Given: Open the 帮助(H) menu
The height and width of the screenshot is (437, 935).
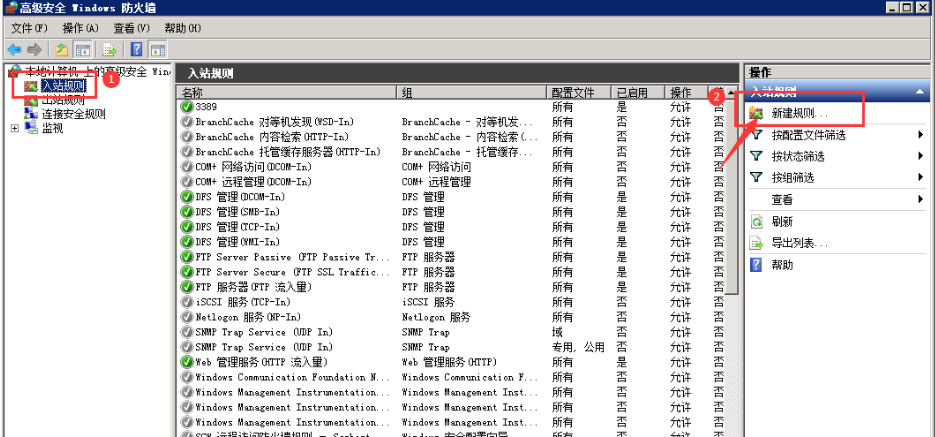Looking at the screenshot, I should click(182, 28).
